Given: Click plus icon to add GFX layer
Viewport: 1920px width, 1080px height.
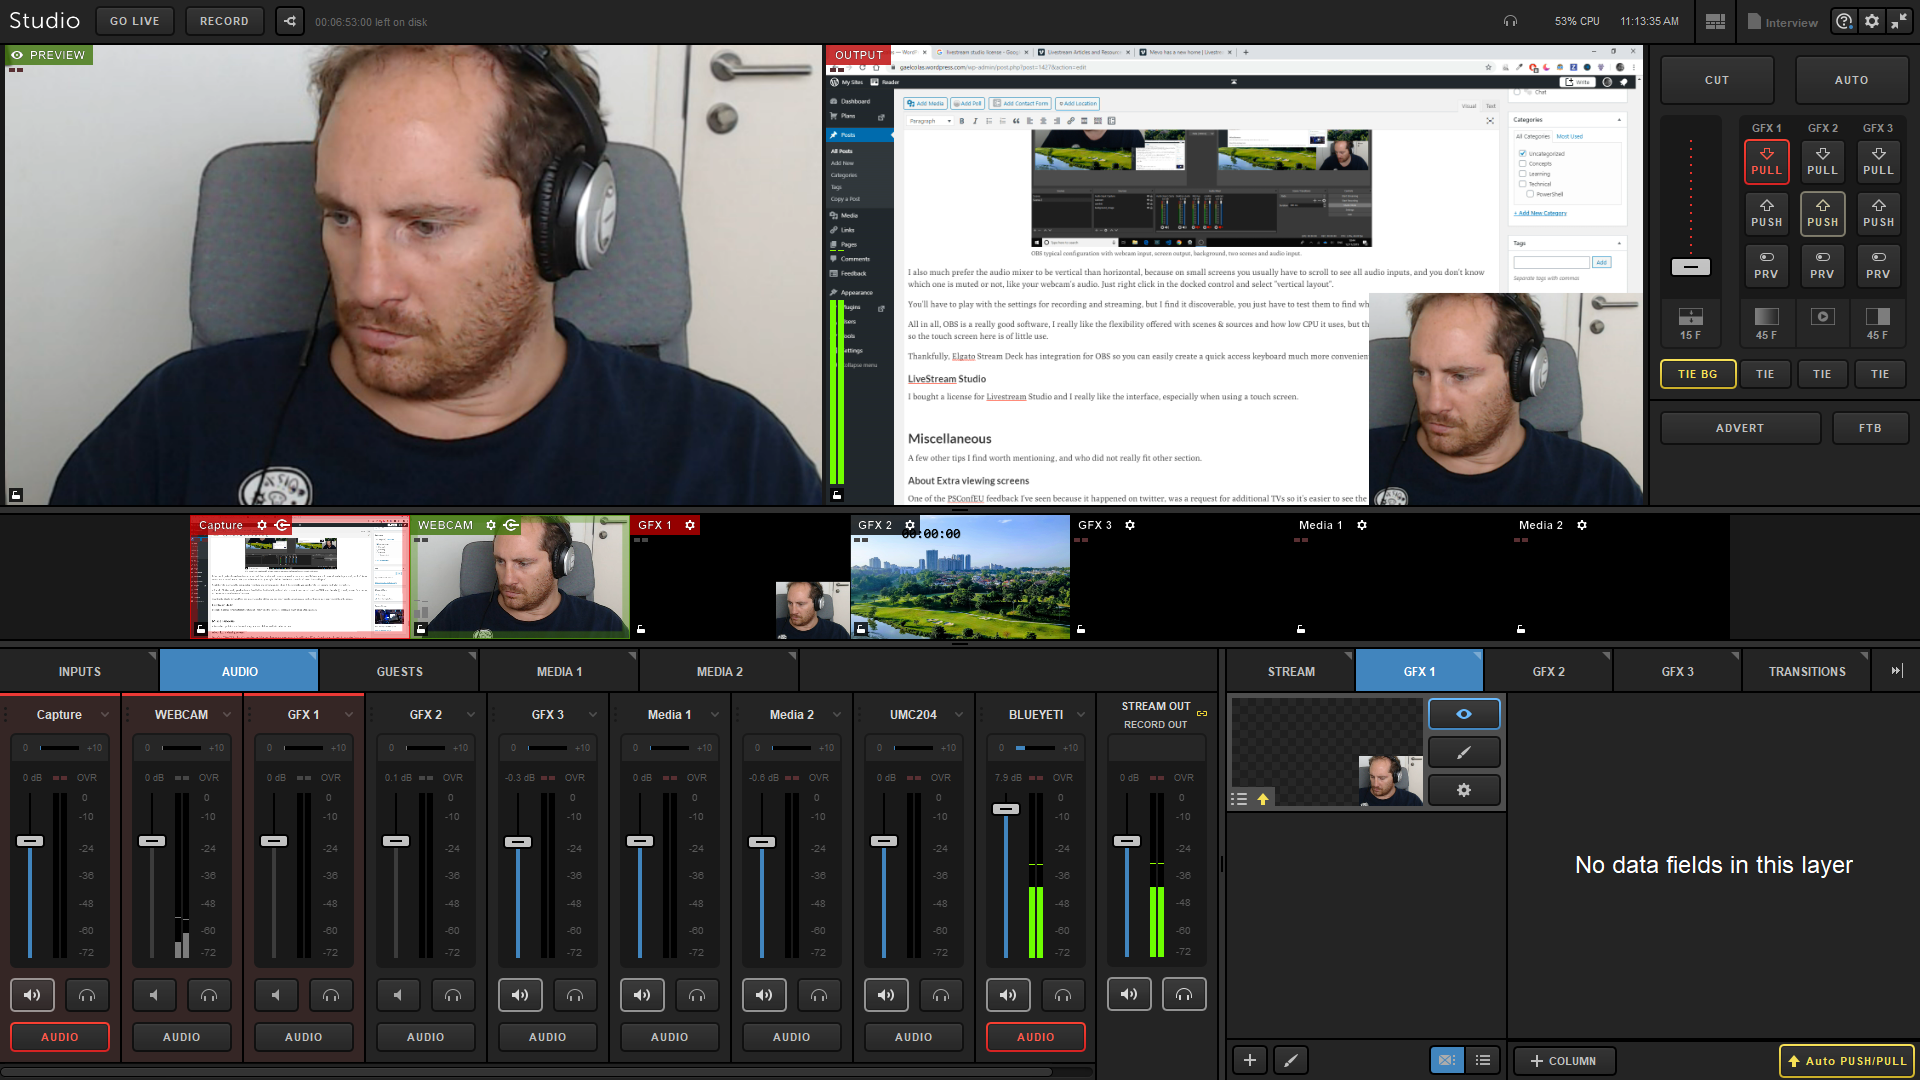Looking at the screenshot, I should pyautogui.click(x=1249, y=1060).
